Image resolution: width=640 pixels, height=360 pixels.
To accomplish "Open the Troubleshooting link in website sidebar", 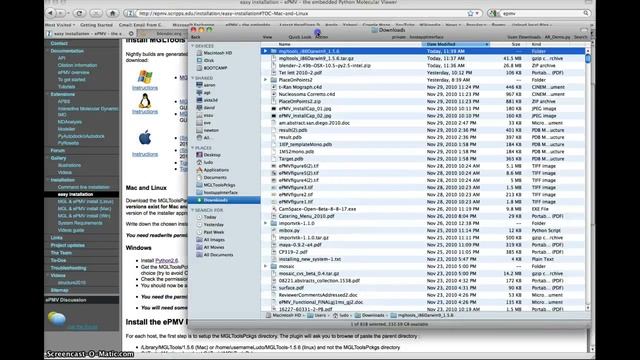I will click(68, 268).
